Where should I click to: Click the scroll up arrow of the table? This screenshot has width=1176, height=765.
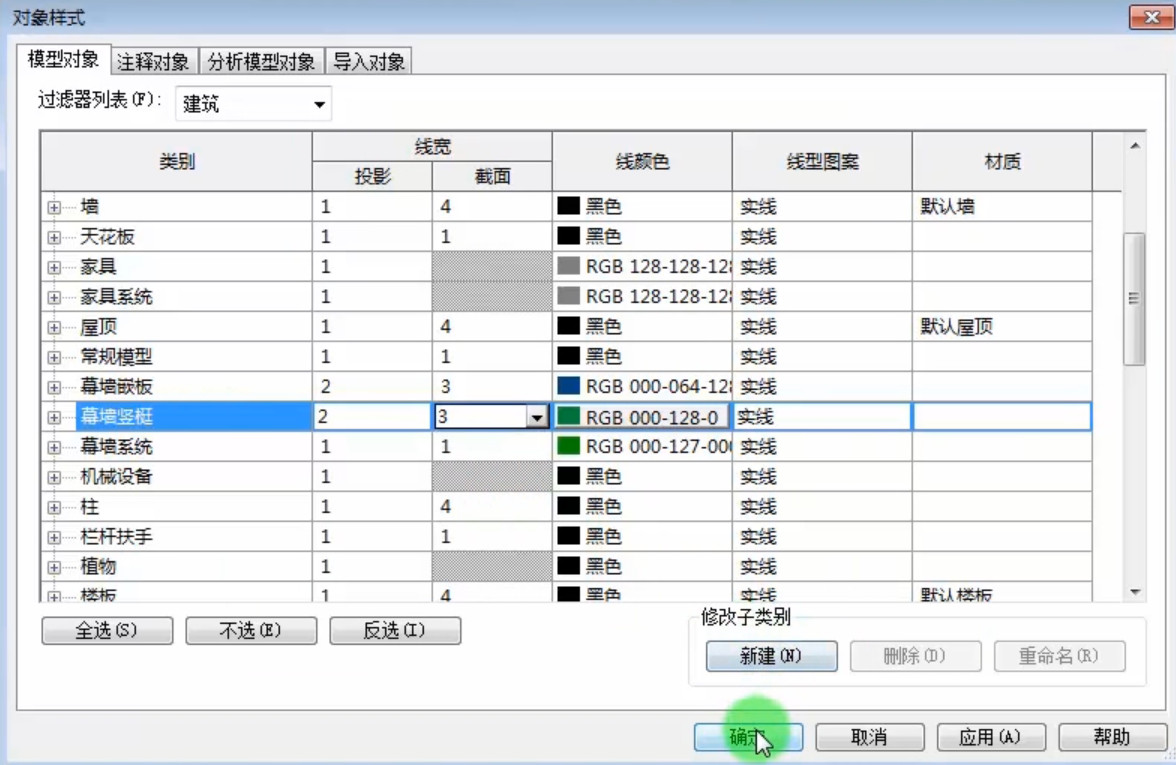1135,146
